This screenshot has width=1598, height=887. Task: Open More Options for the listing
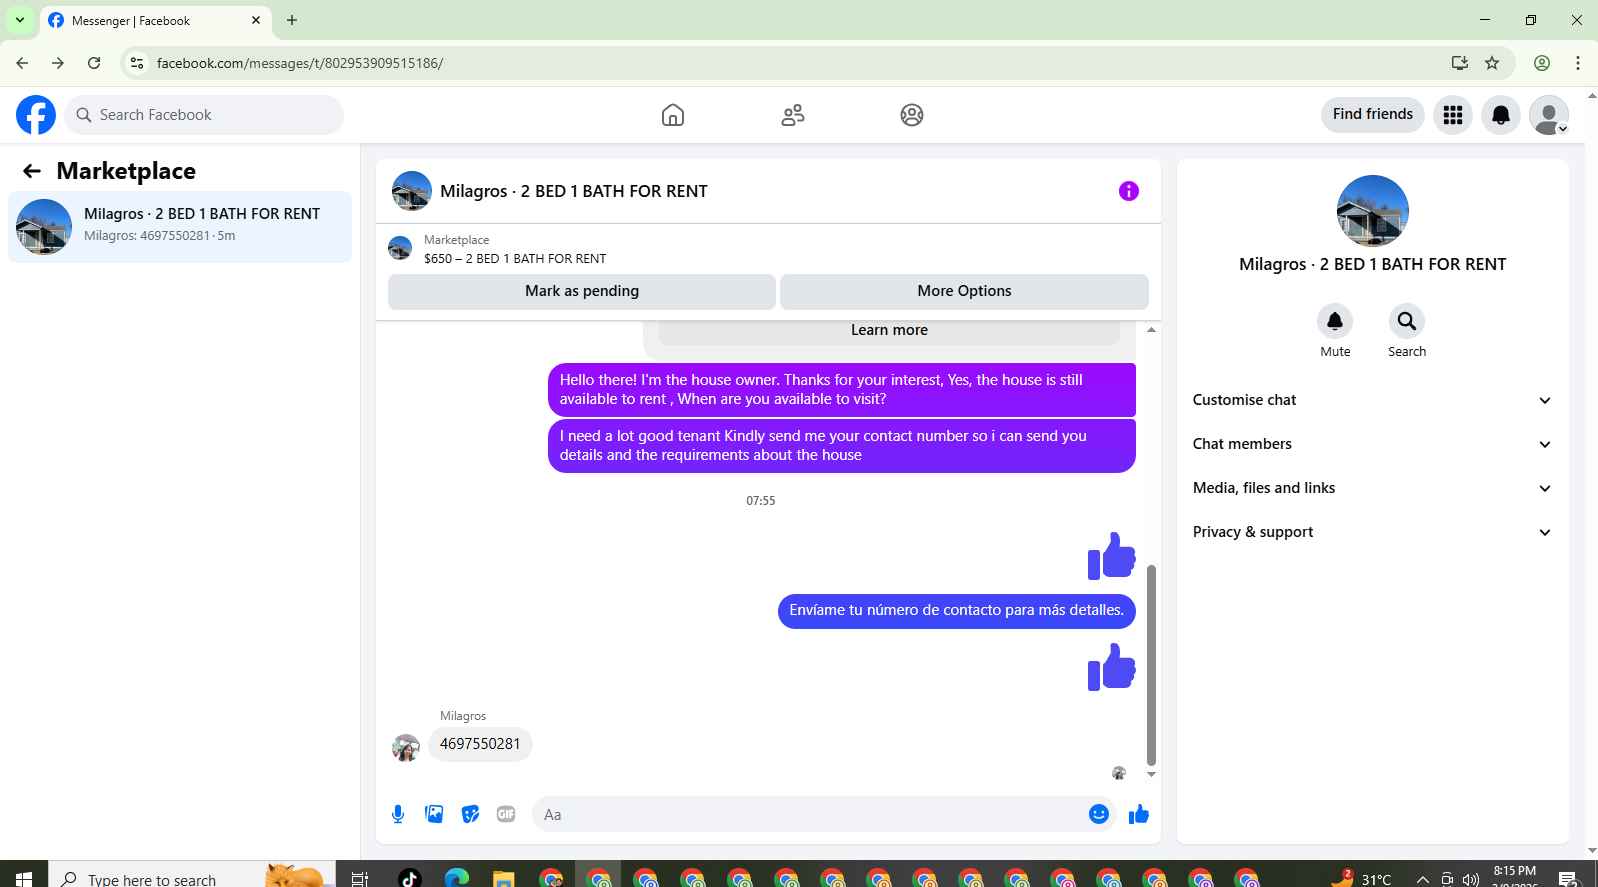(964, 291)
